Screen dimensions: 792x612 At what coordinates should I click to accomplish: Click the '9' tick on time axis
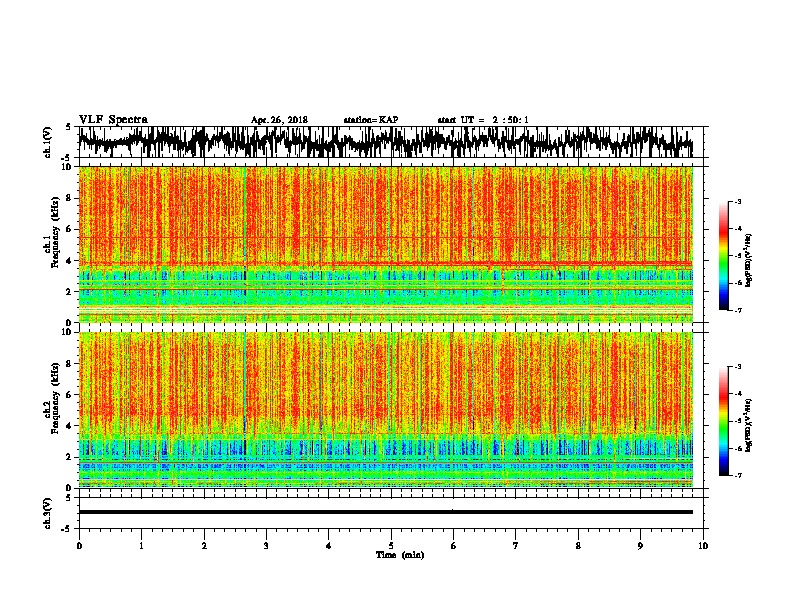point(640,546)
